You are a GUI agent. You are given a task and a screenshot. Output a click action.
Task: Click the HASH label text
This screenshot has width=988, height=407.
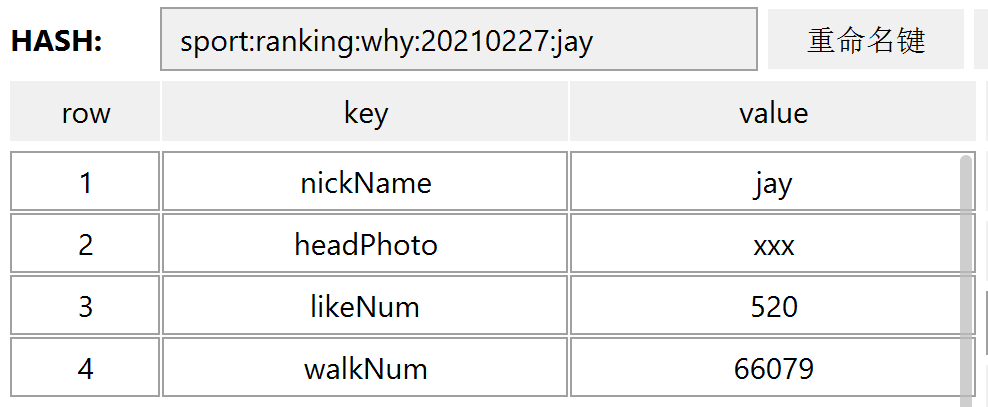pos(57,41)
